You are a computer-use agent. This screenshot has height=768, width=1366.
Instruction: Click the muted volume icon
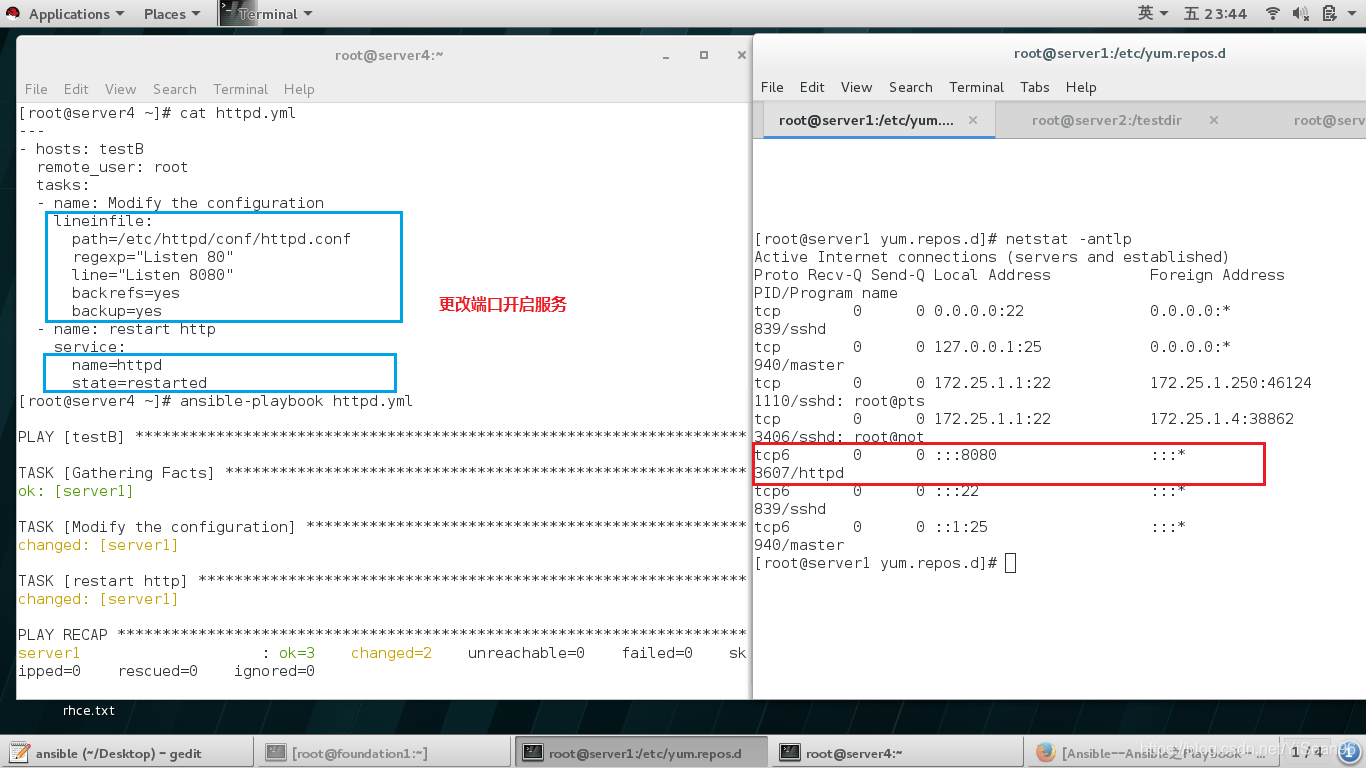point(1298,14)
